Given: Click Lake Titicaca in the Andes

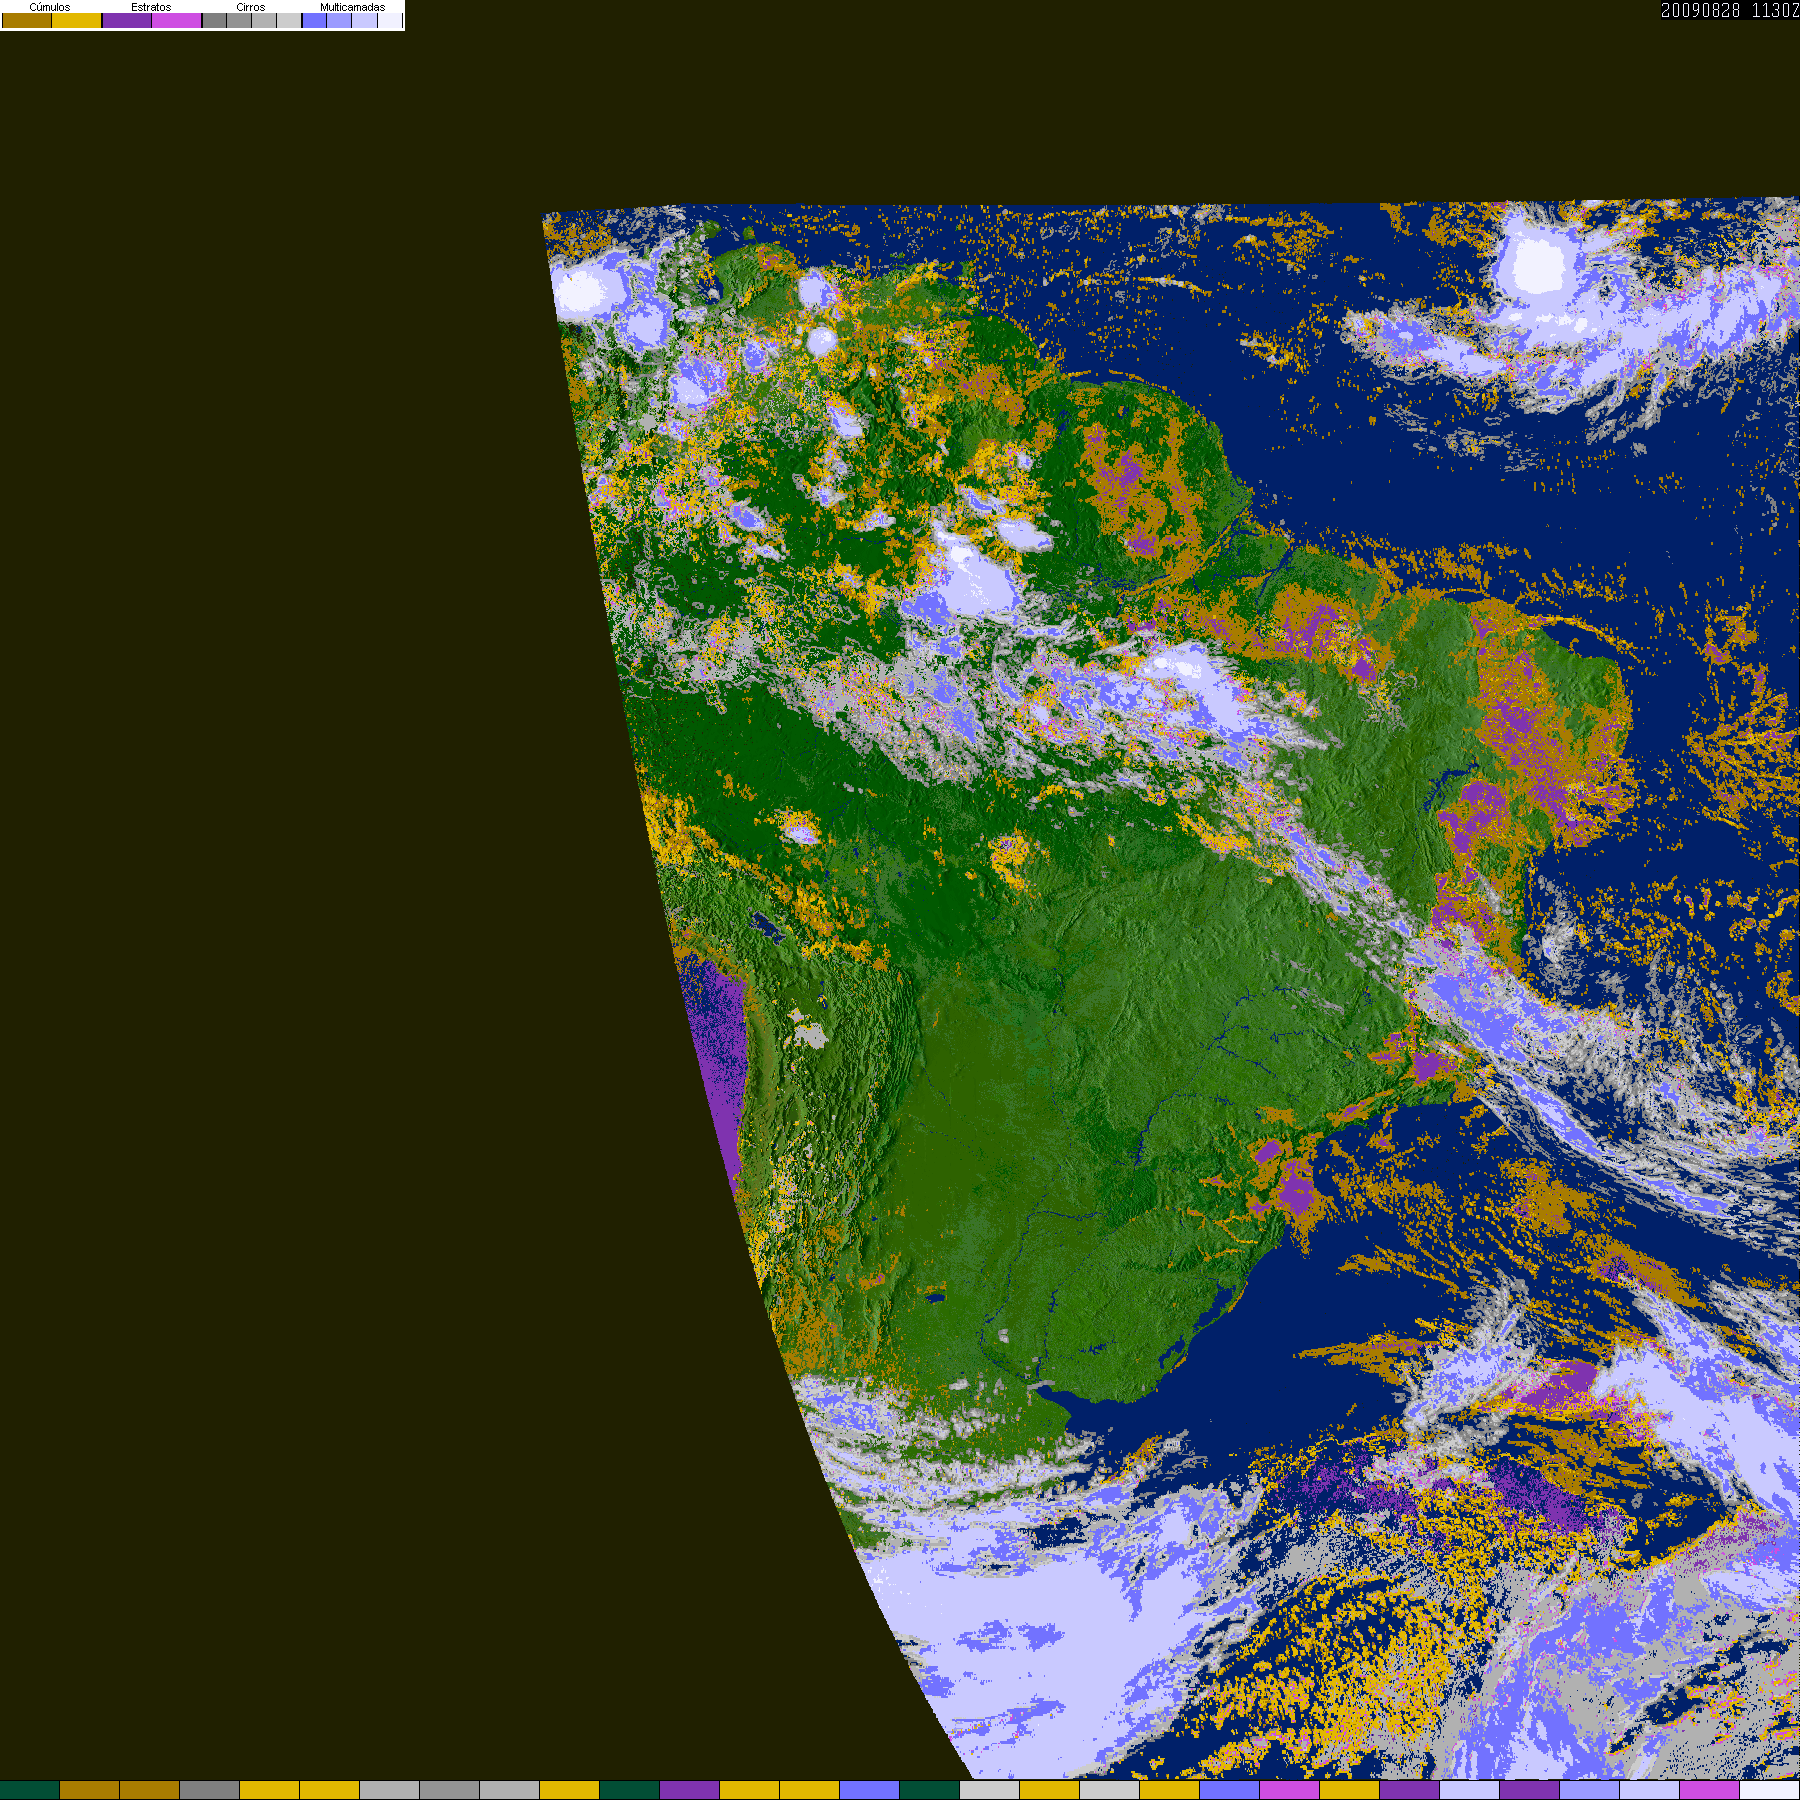Looking at the screenshot, I should [767, 926].
